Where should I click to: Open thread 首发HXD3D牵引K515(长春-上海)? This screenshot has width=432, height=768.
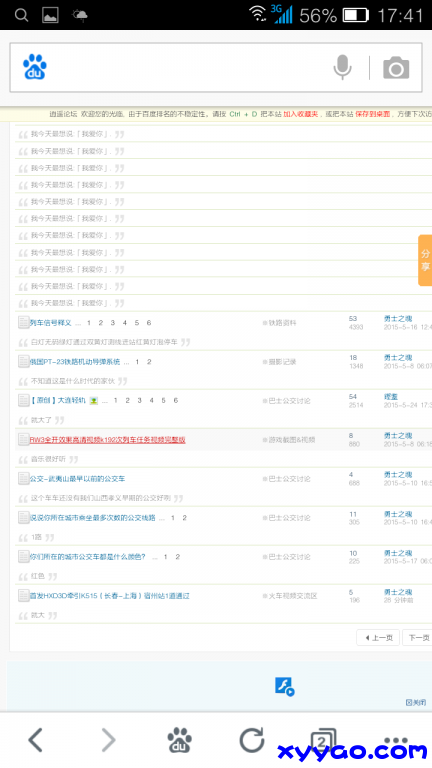click(x=110, y=596)
